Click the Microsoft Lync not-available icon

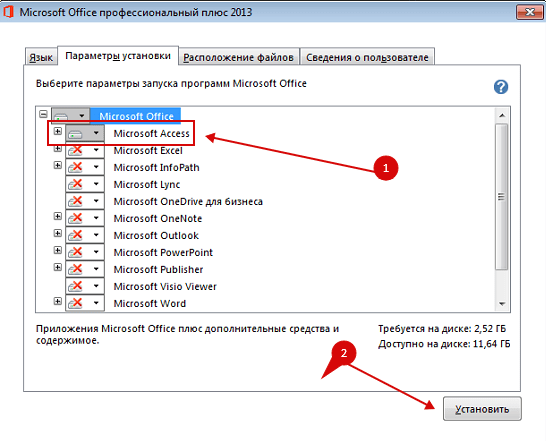76,184
